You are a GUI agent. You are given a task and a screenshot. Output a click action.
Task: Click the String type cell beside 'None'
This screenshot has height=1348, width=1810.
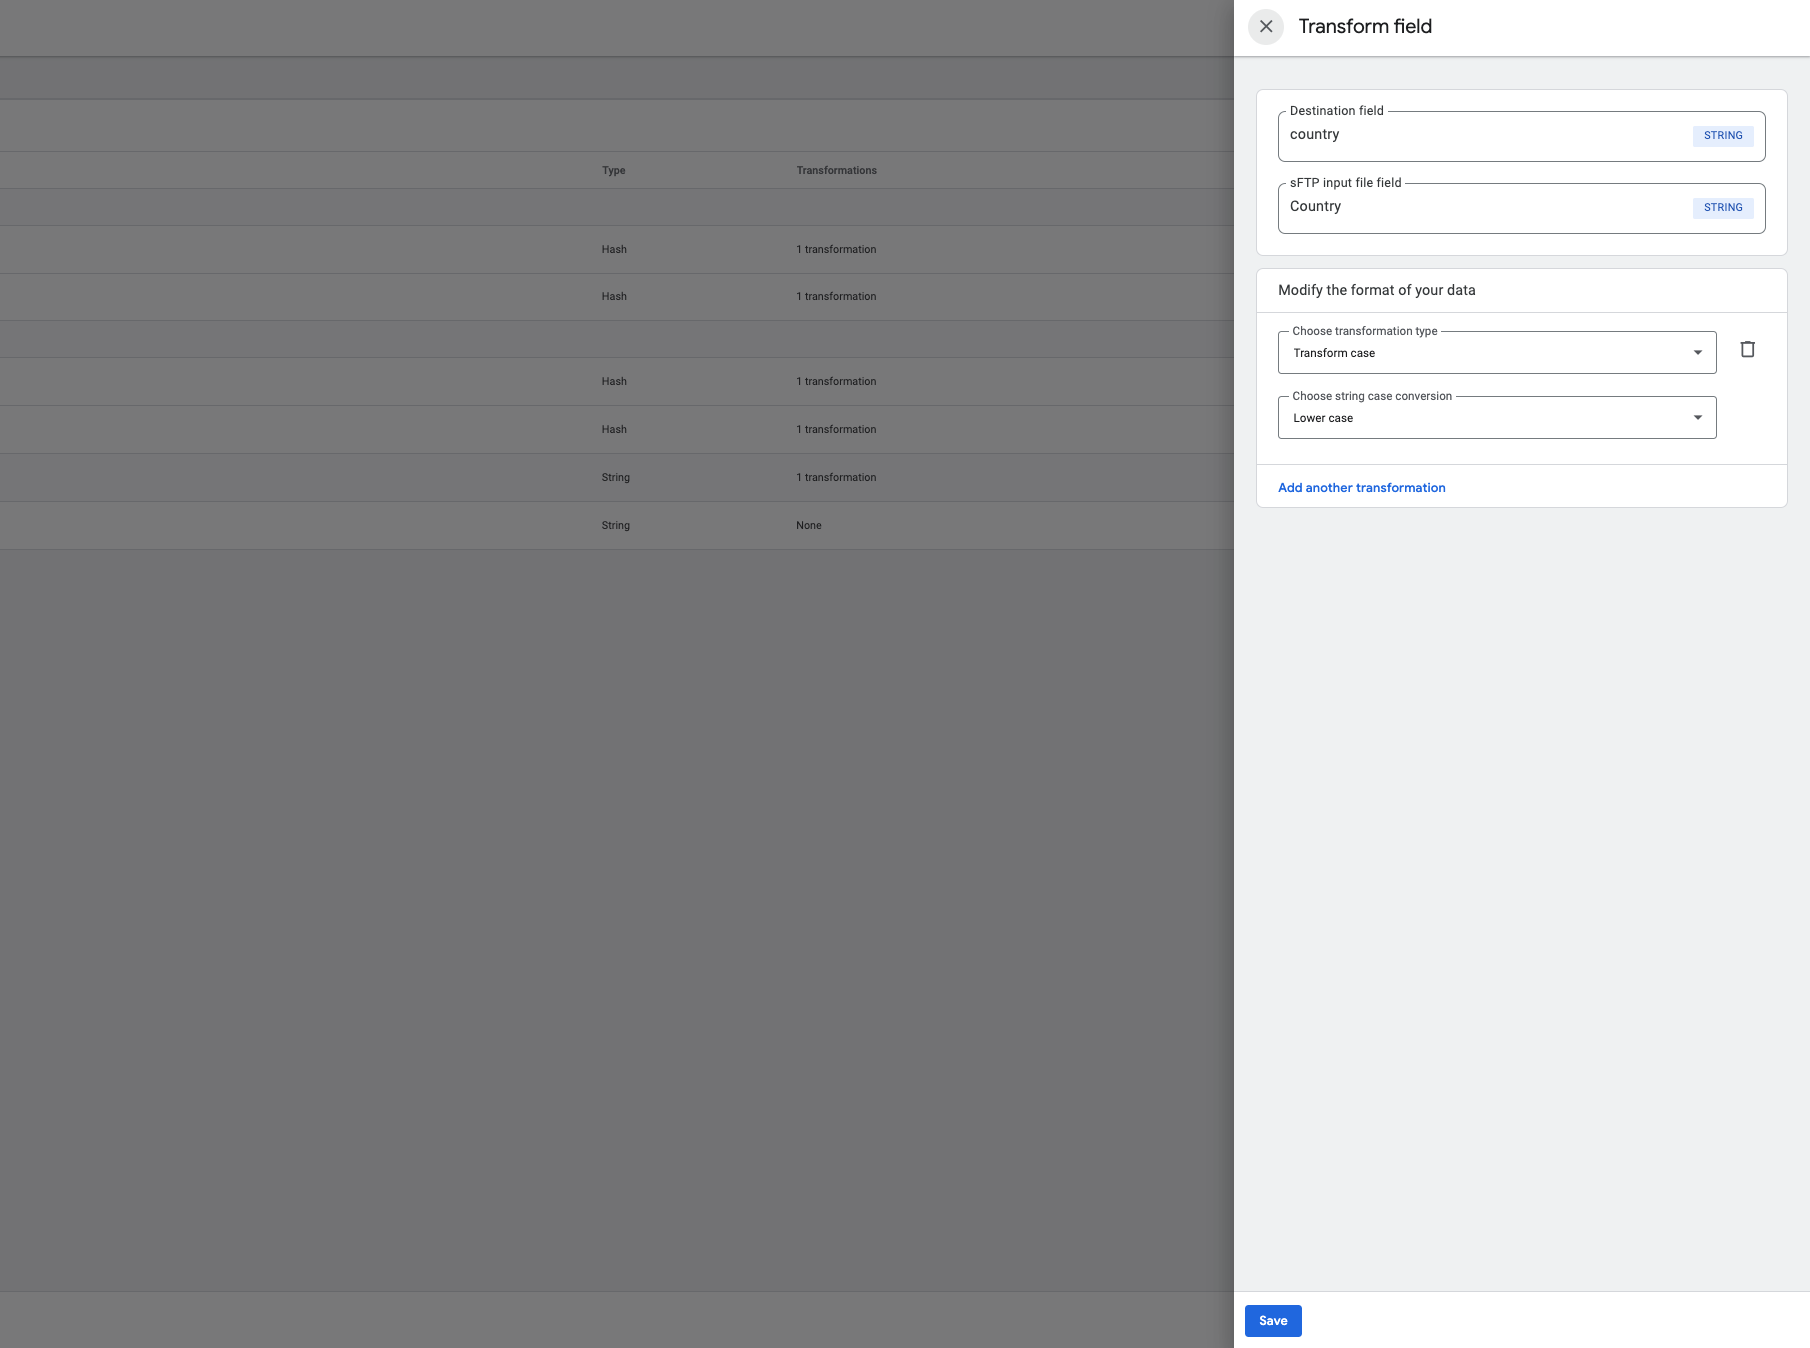click(x=615, y=526)
